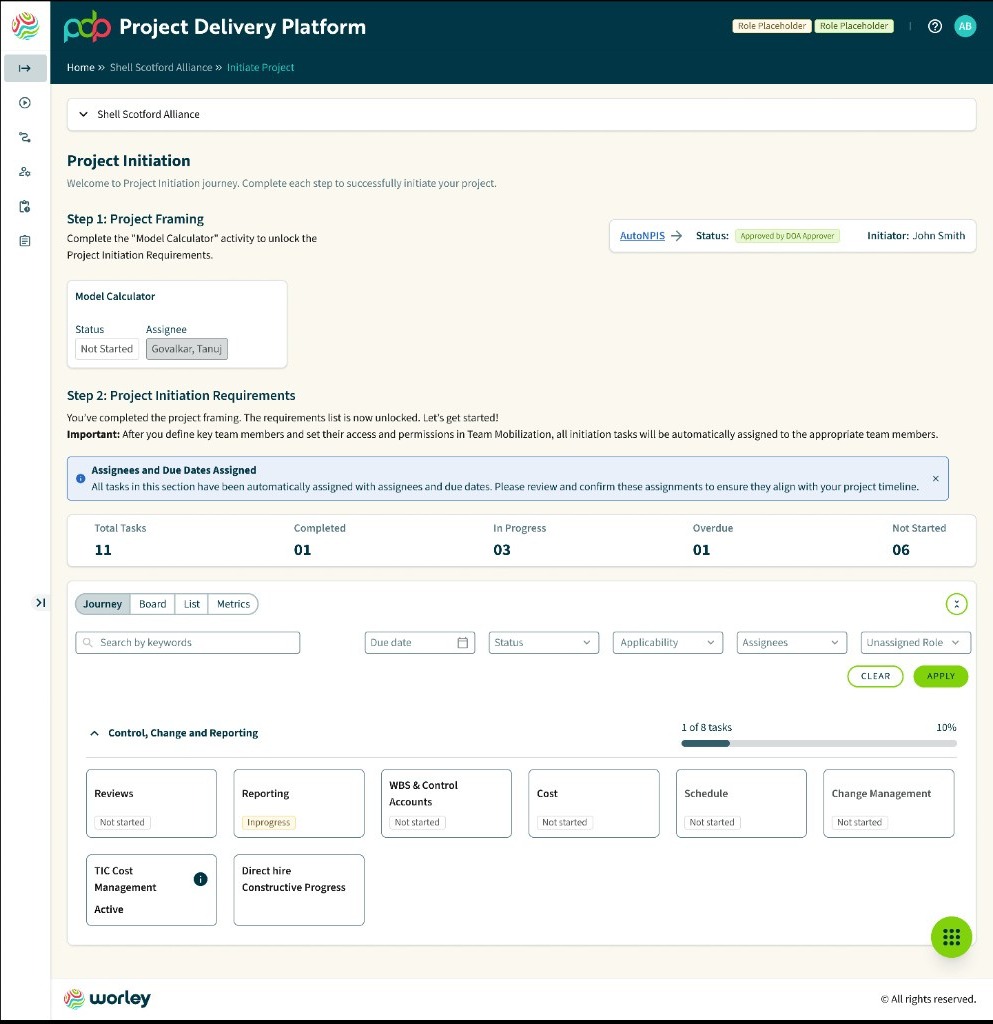Open the green grid floating action button
Screen dimensions: 993x1024
[x=951, y=937]
